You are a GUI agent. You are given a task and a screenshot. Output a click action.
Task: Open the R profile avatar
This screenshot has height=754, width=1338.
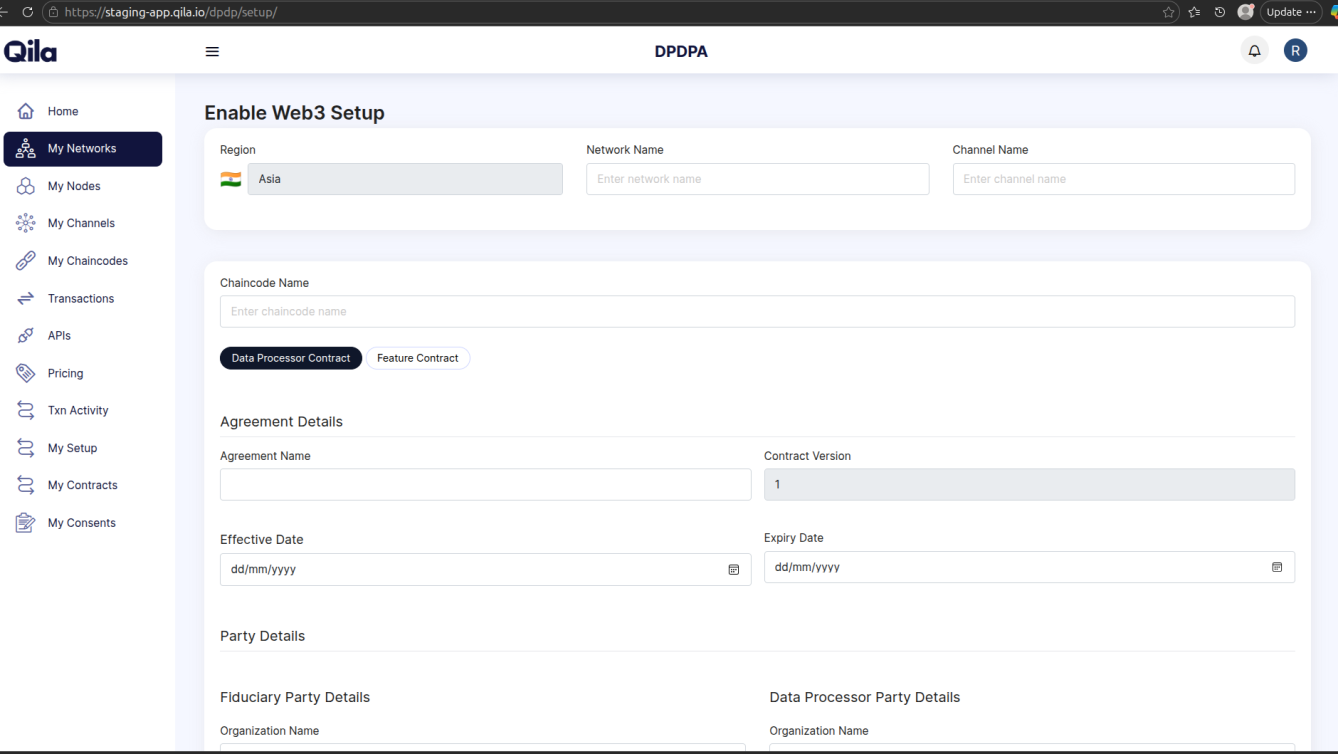point(1295,49)
